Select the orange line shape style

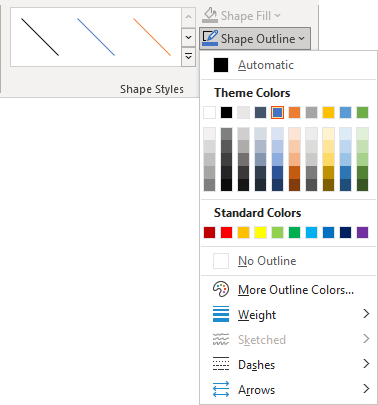pos(152,37)
